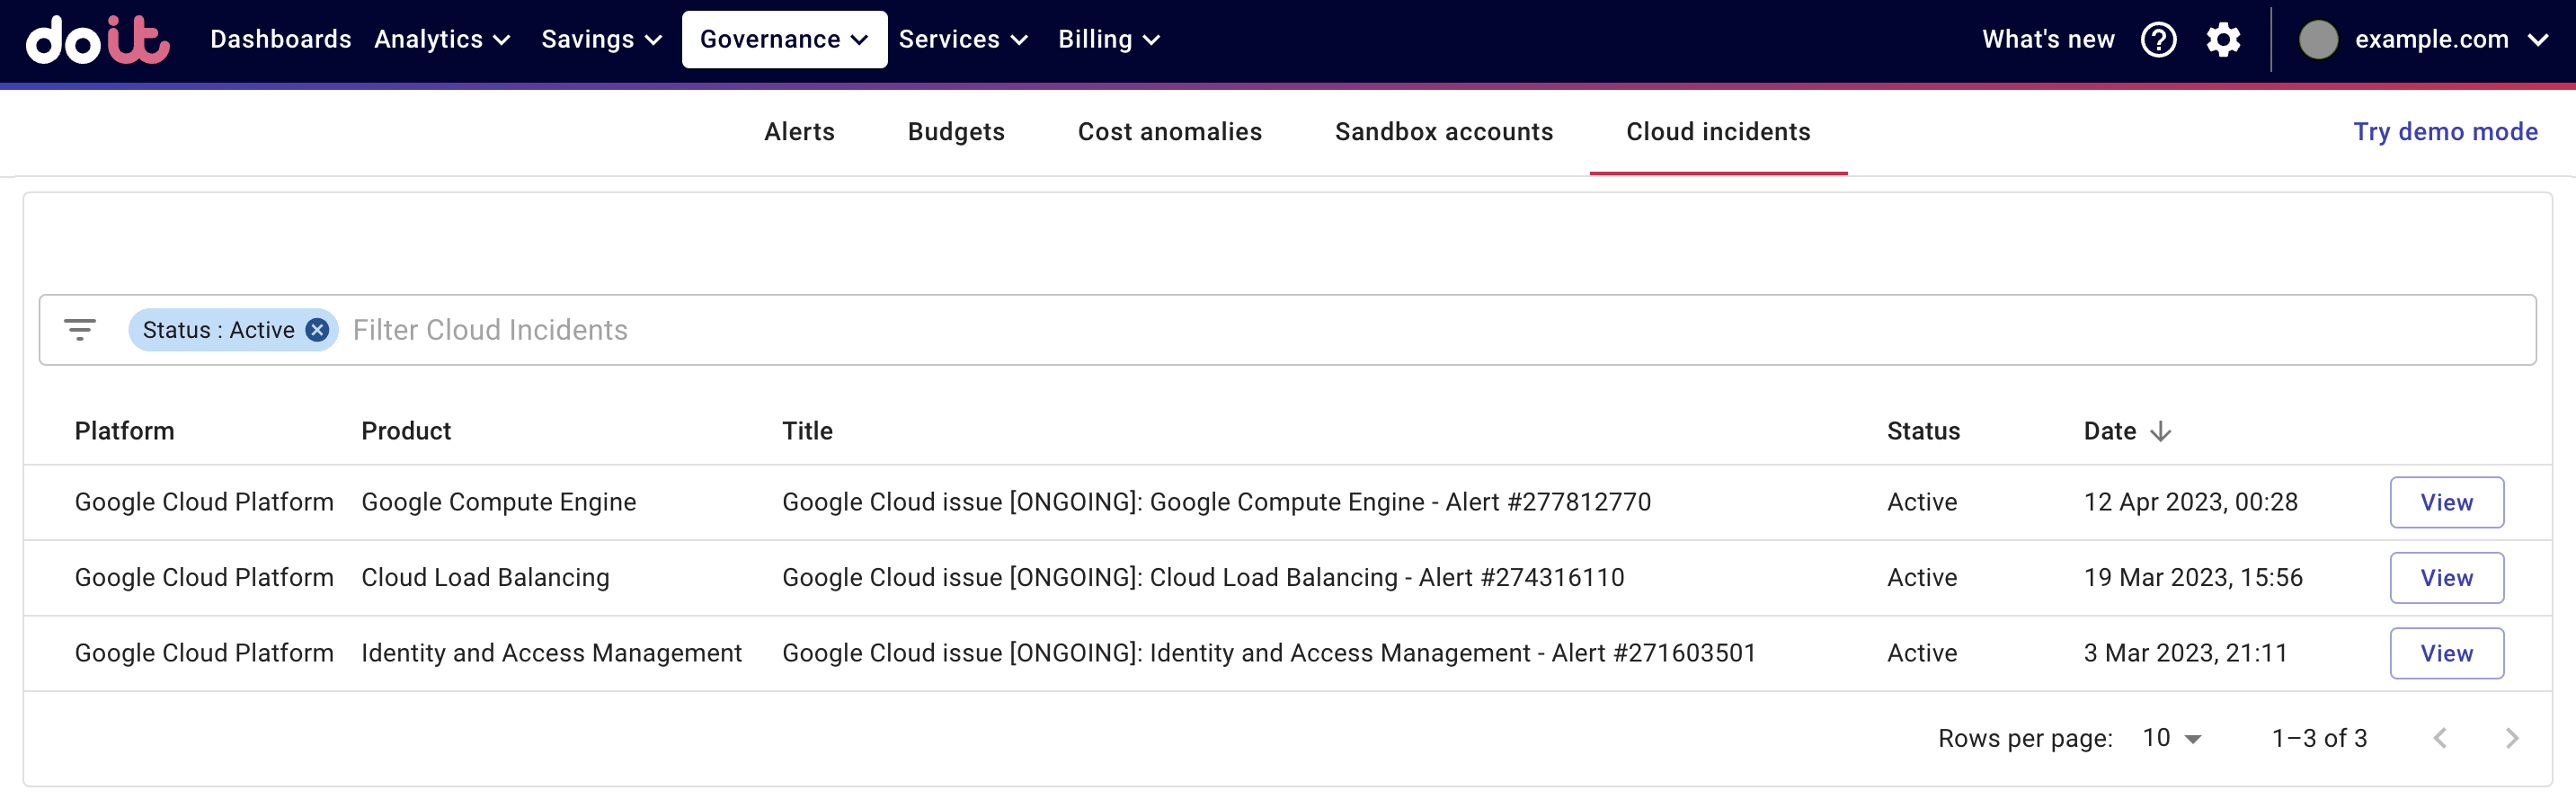Go to previous page of incidents

(2440, 738)
